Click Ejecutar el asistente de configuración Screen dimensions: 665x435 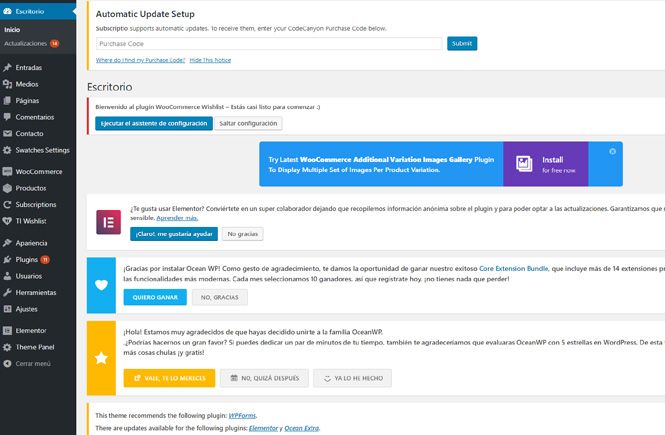pyautogui.click(x=154, y=123)
